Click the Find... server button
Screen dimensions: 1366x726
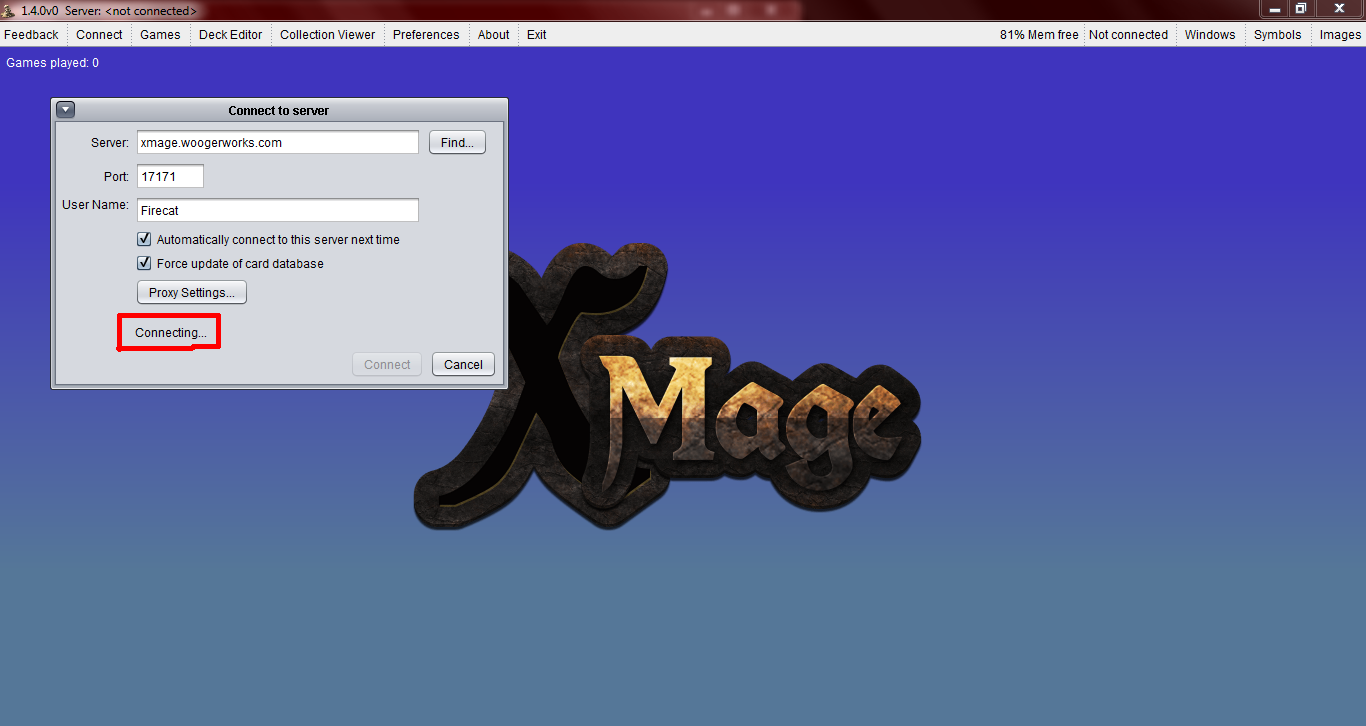457,142
